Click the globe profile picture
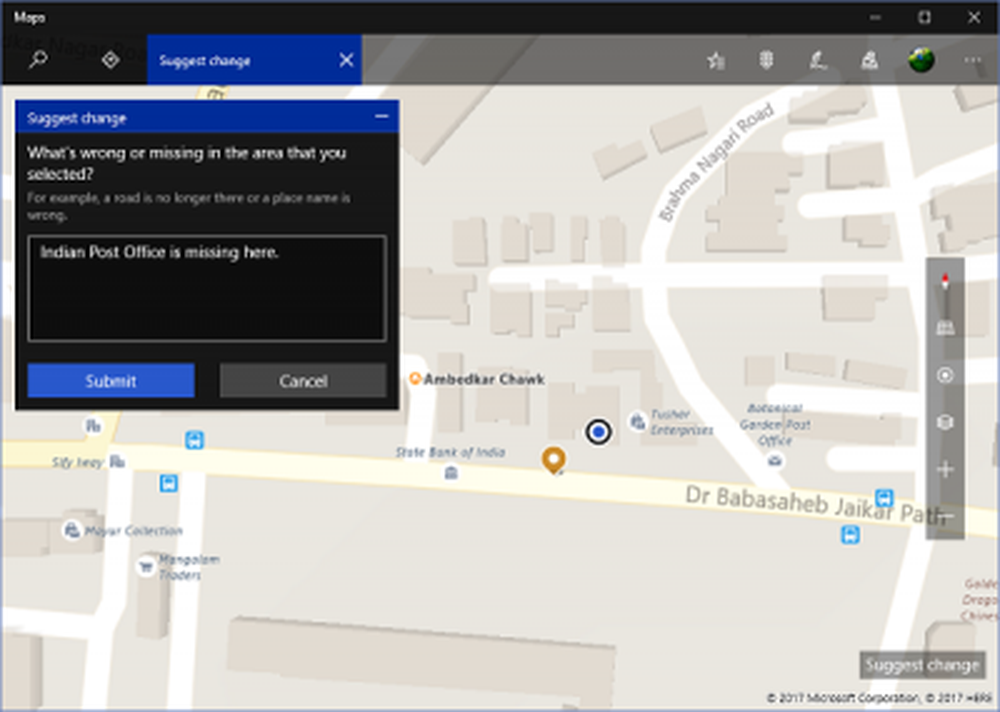Image resolution: width=1000 pixels, height=712 pixels. [x=921, y=60]
